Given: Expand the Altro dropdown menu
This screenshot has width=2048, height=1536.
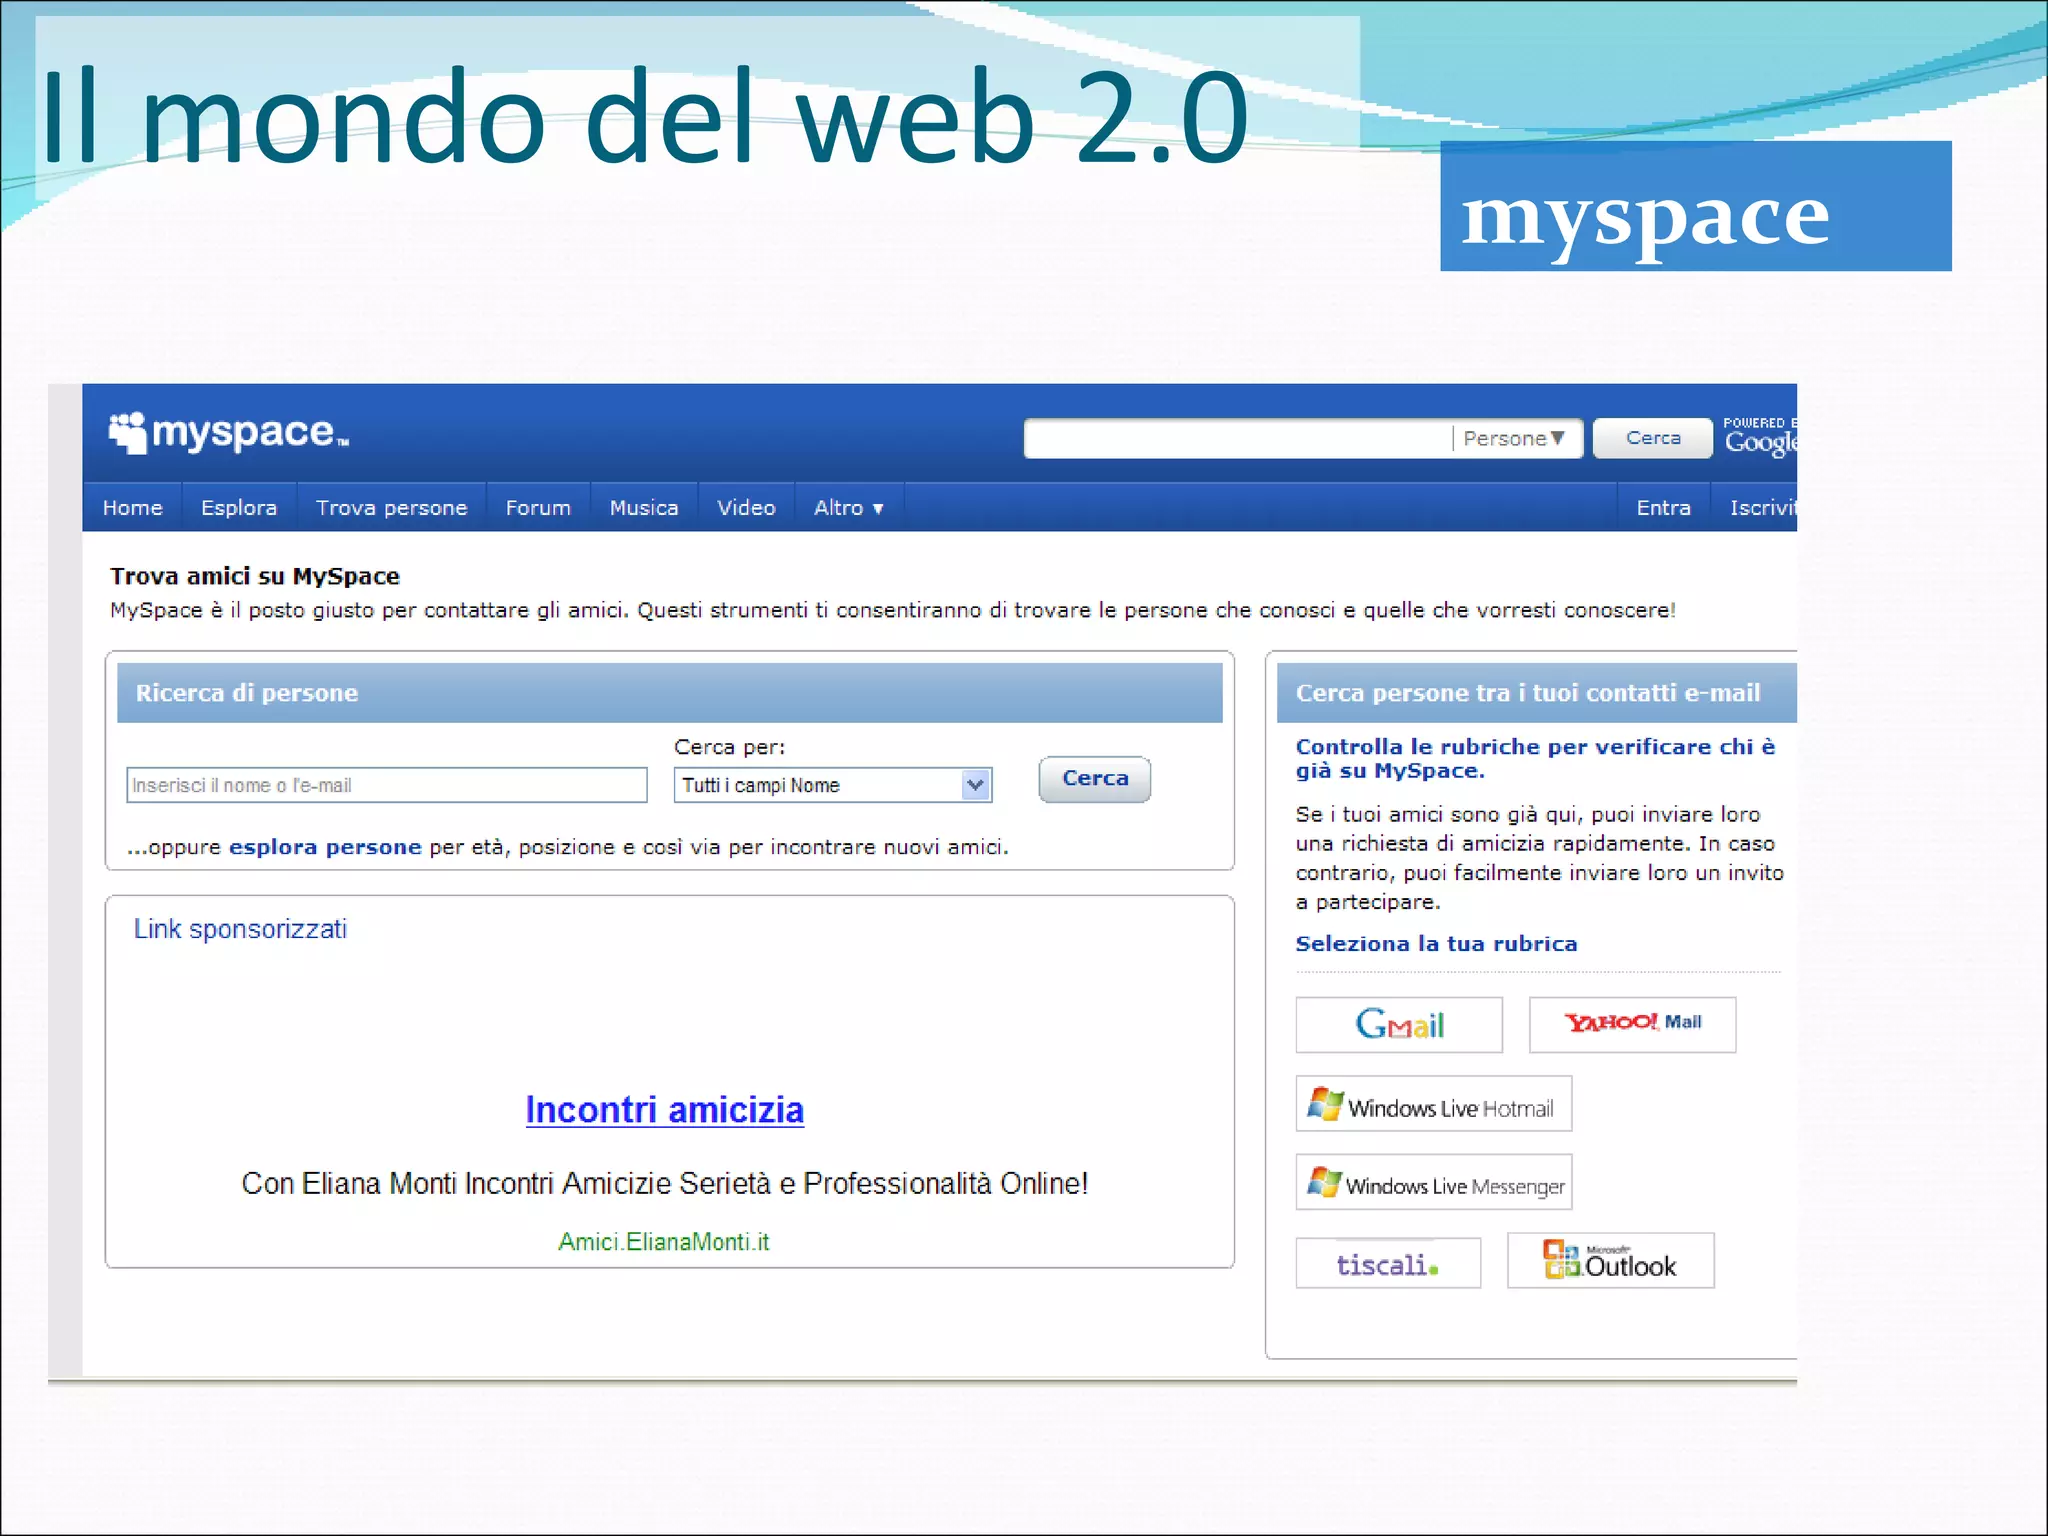Looking at the screenshot, I should coord(849,508).
